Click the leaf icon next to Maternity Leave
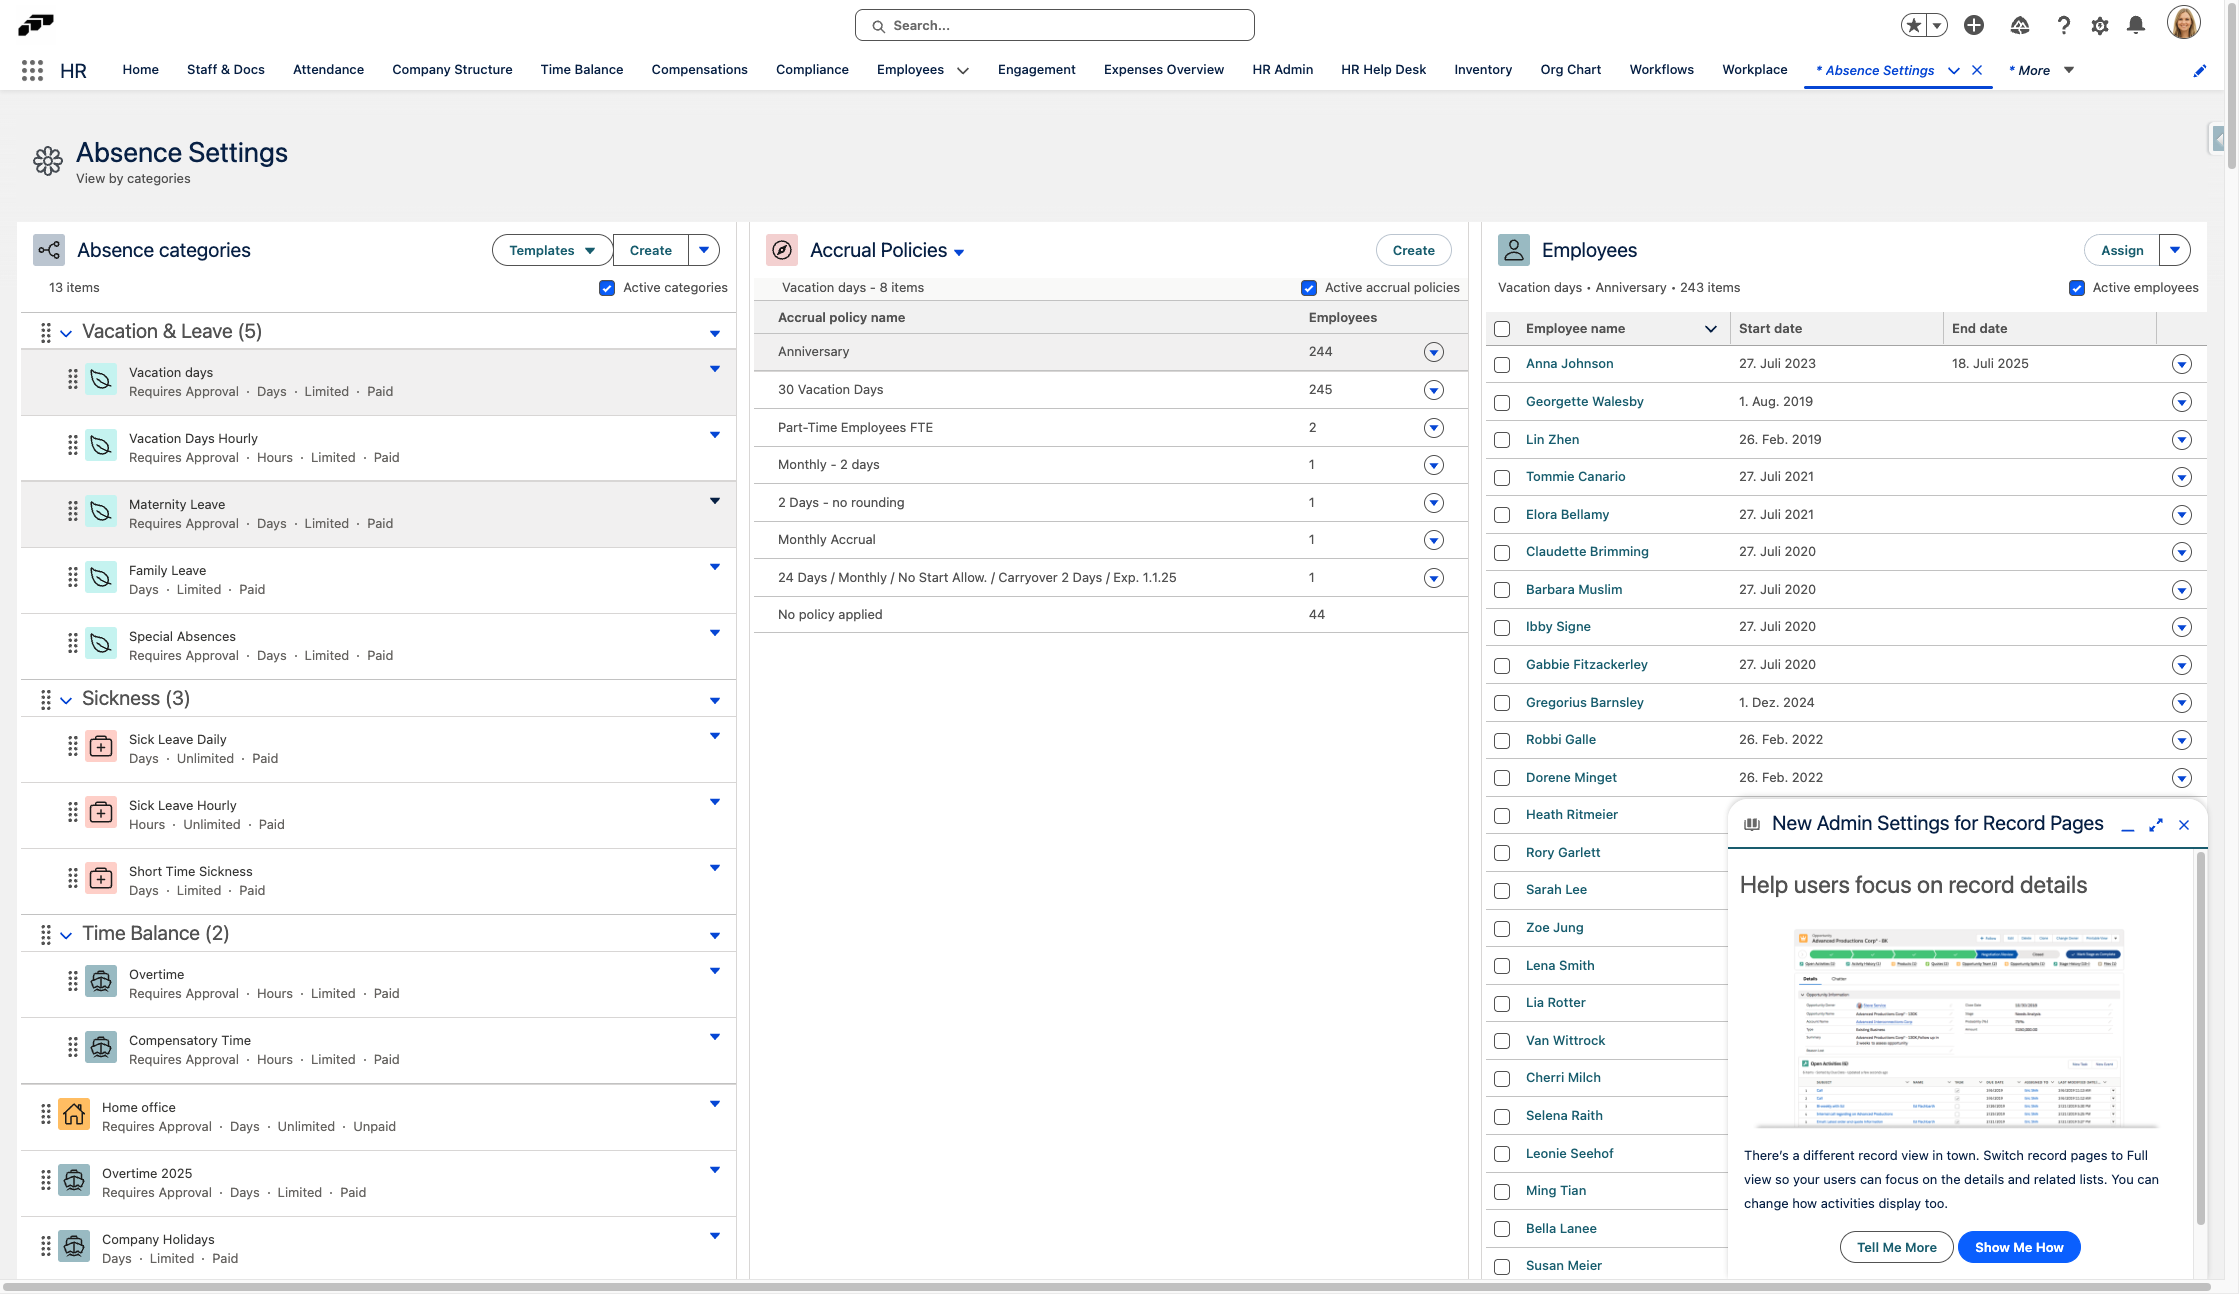 (x=101, y=511)
